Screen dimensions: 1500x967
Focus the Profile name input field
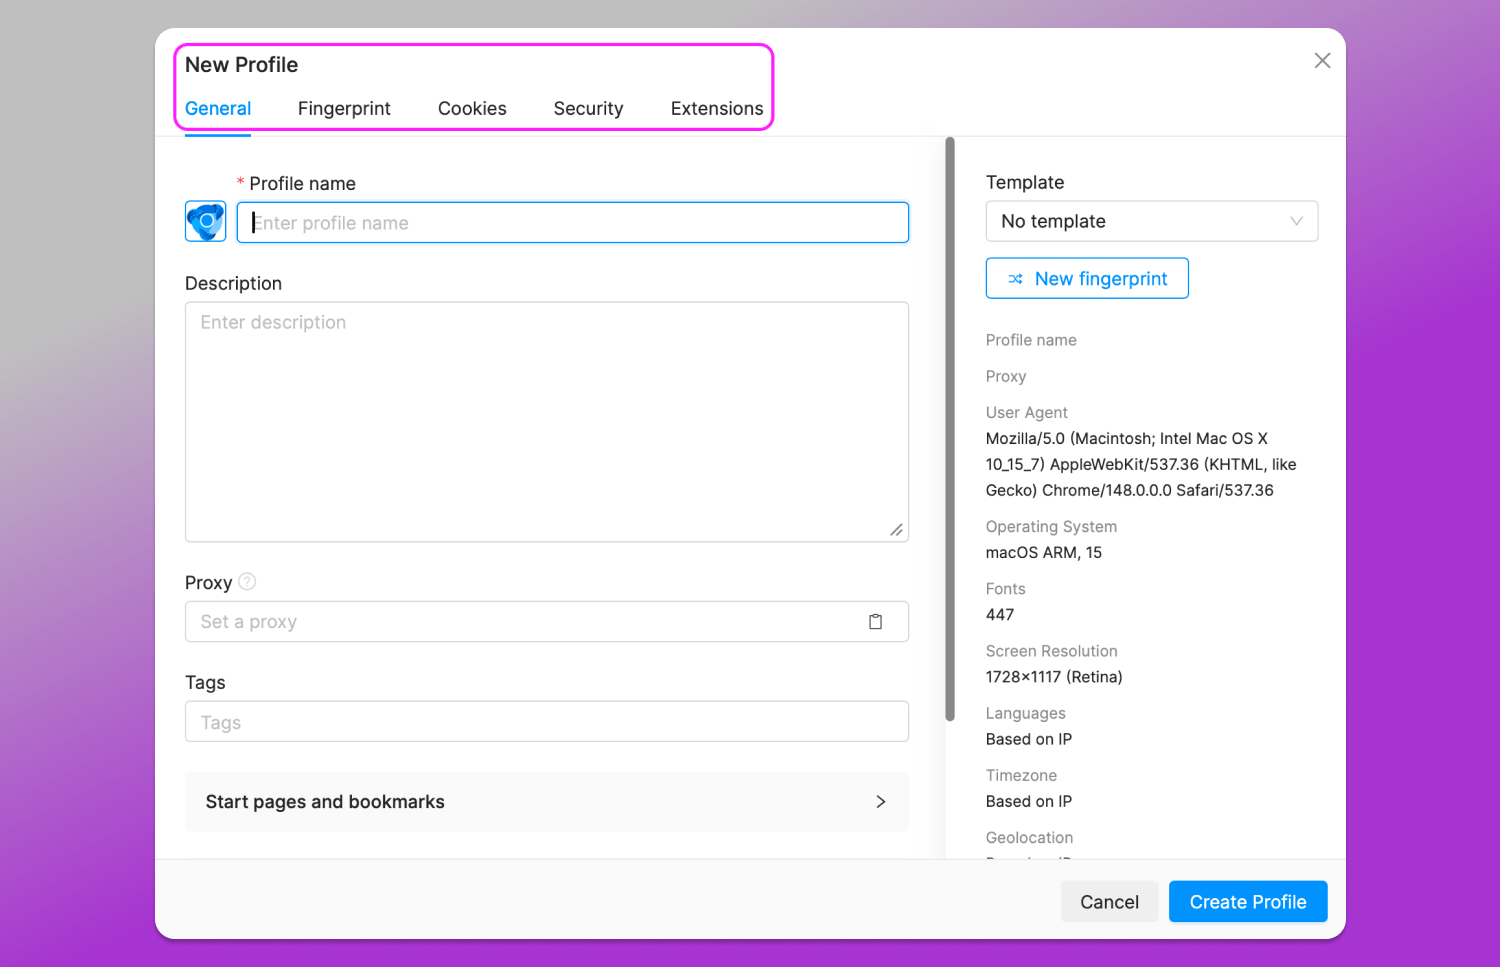(x=573, y=222)
